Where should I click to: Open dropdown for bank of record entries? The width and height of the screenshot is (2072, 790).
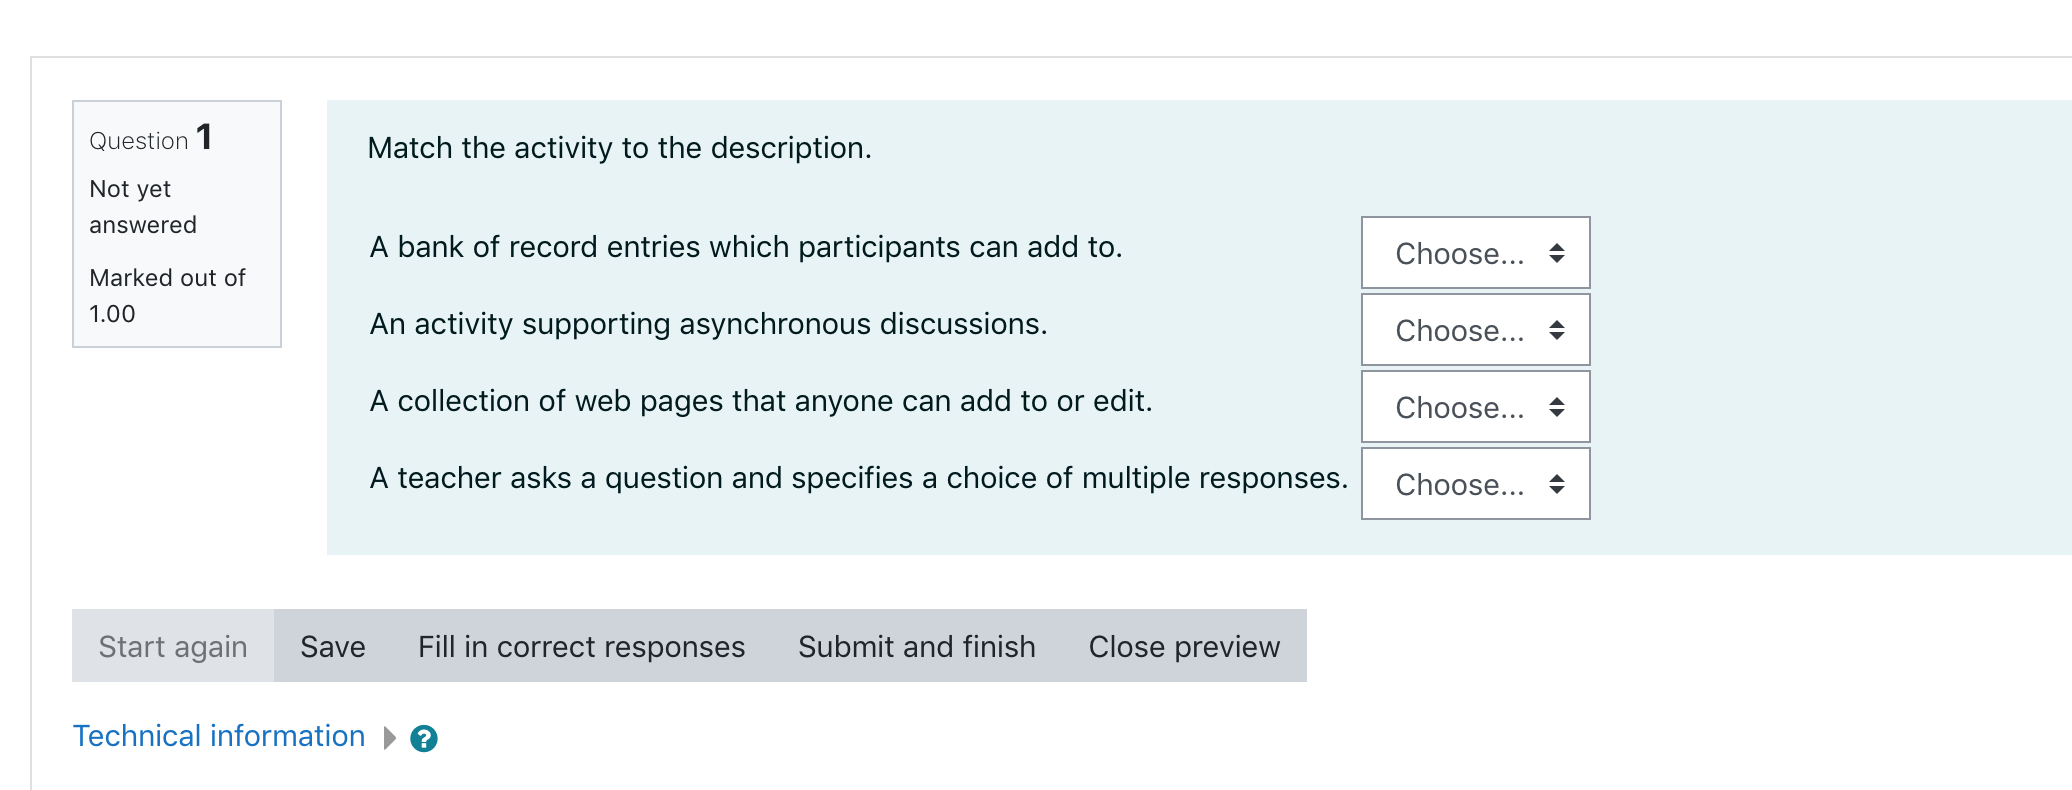[x=1475, y=253]
